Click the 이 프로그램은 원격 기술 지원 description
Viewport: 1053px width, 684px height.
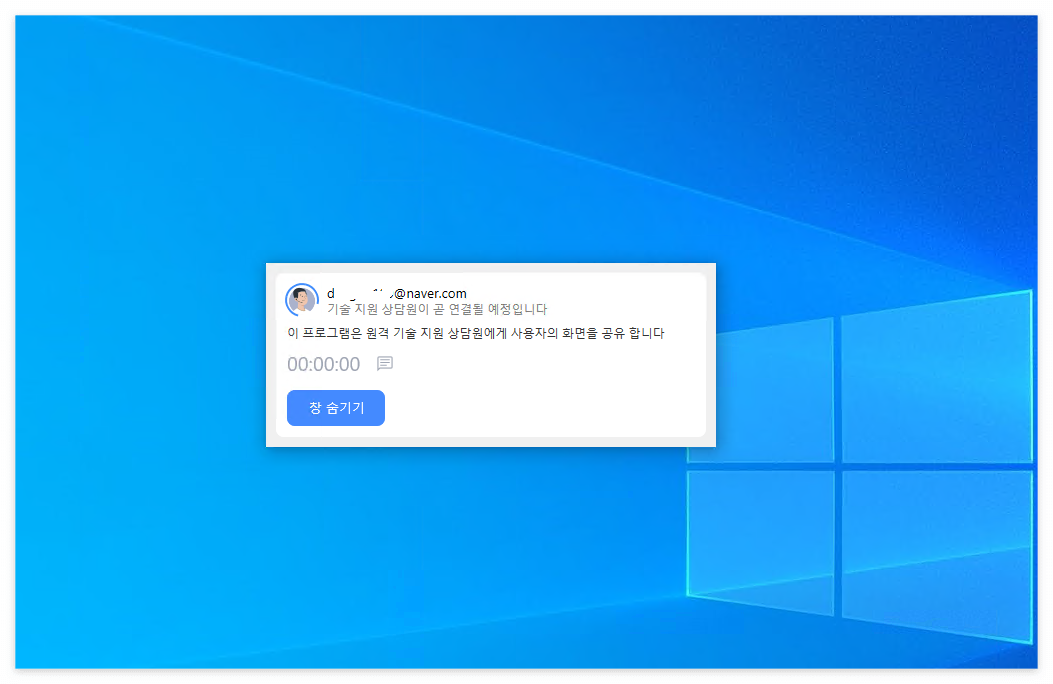click(x=475, y=333)
